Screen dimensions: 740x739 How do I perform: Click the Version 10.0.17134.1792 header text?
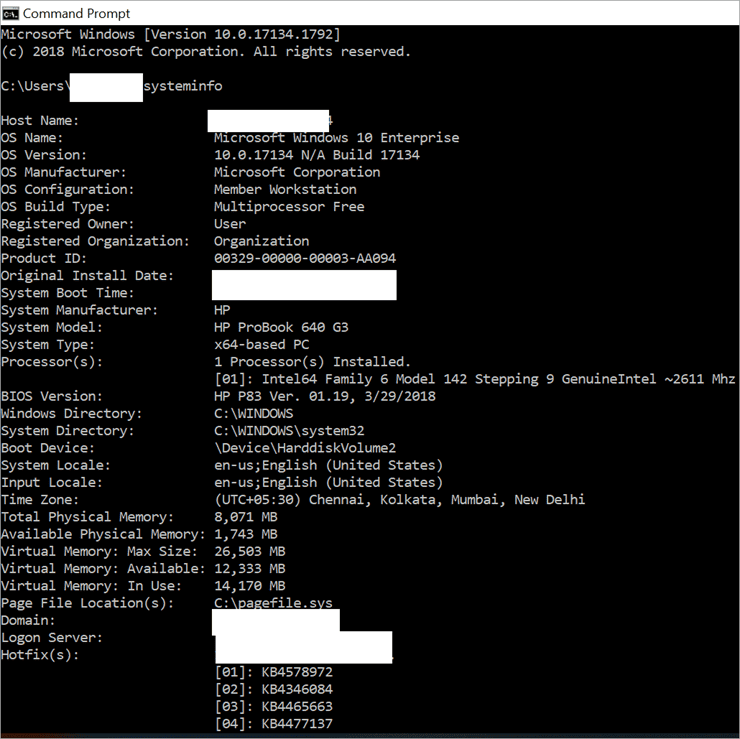tap(242, 34)
